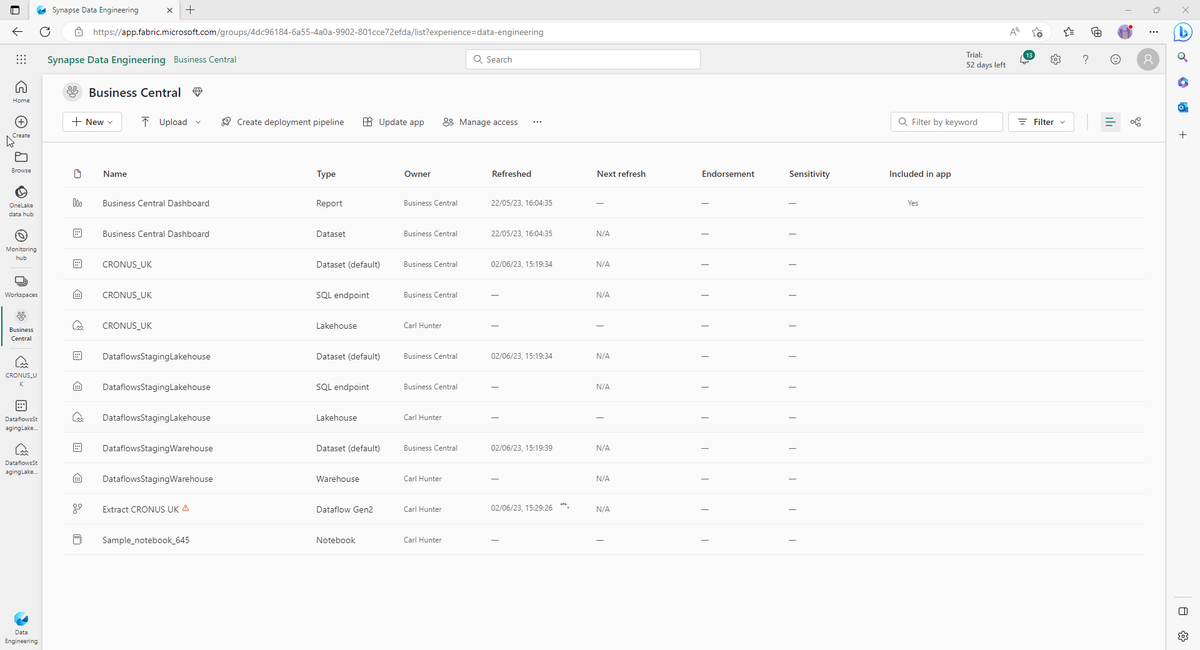The height and width of the screenshot is (650, 1200).
Task: Click the Dataflow Gen2 icon for Extract CRONUS UK
Action: click(x=77, y=509)
